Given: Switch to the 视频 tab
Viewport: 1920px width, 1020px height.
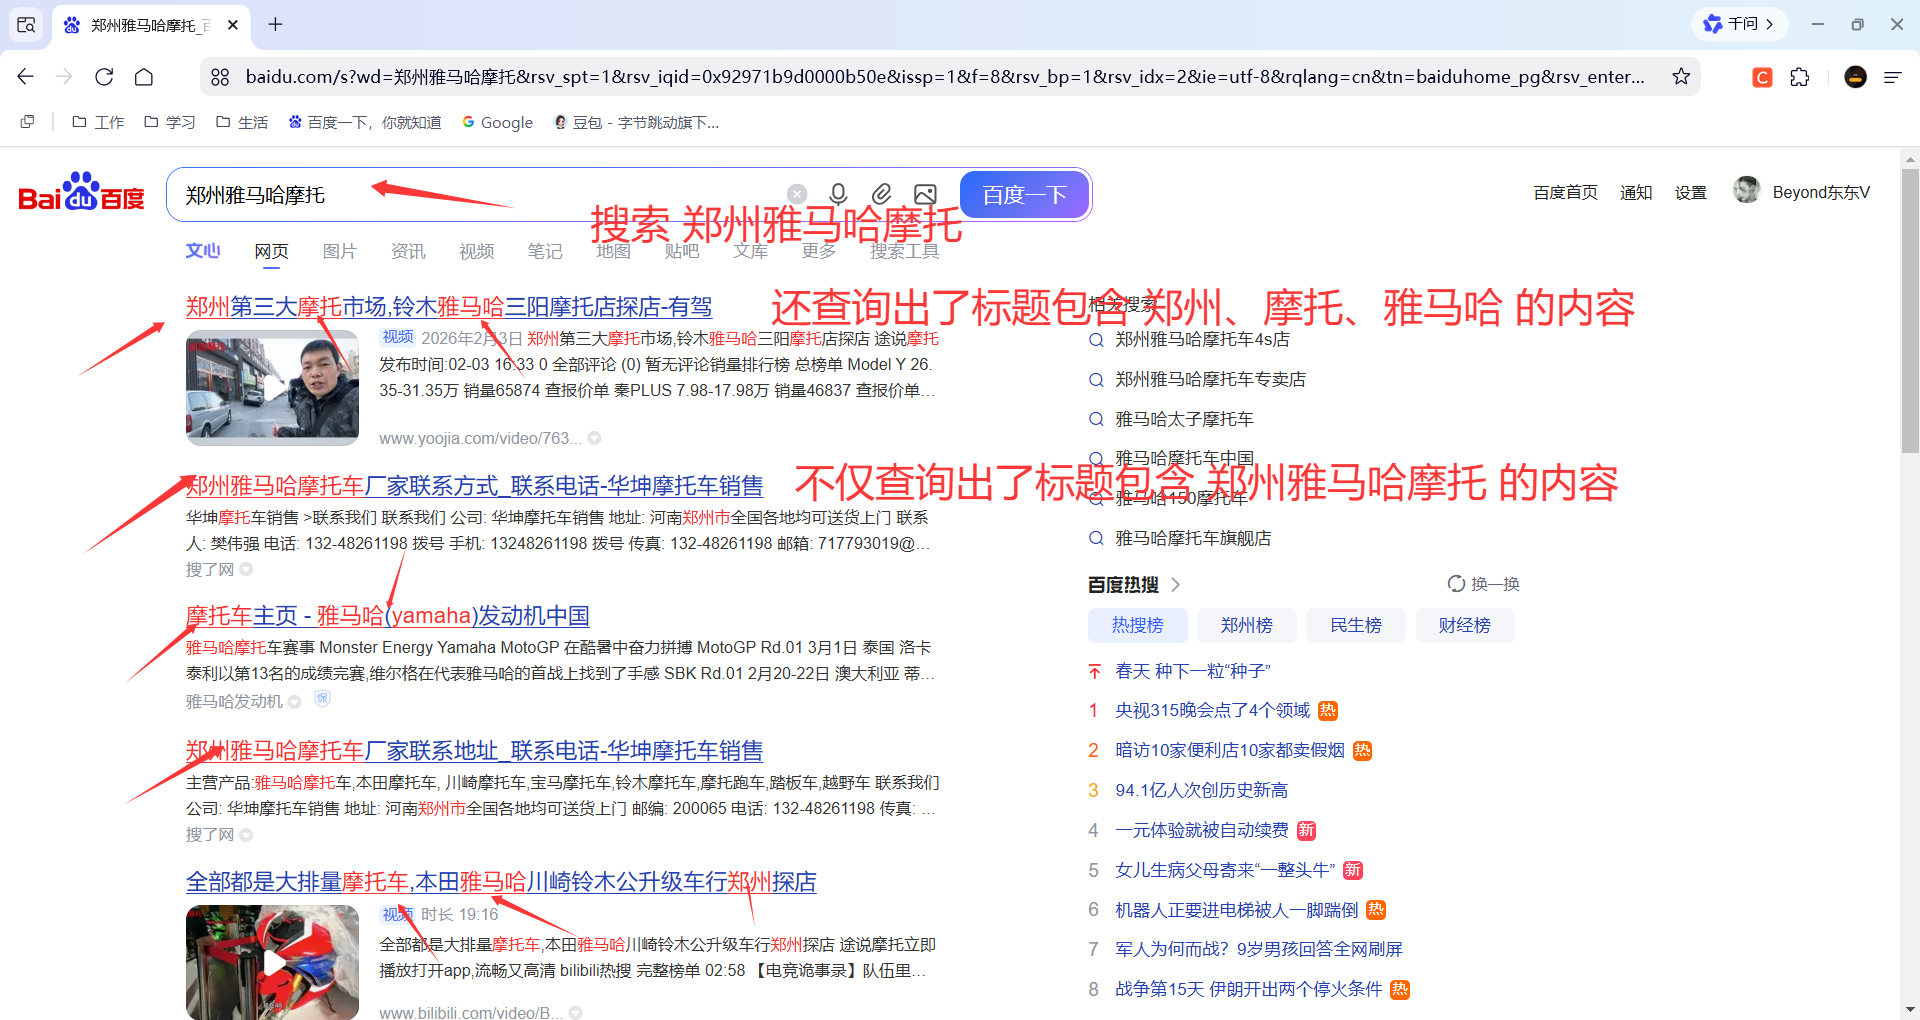Looking at the screenshot, I should (477, 251).
